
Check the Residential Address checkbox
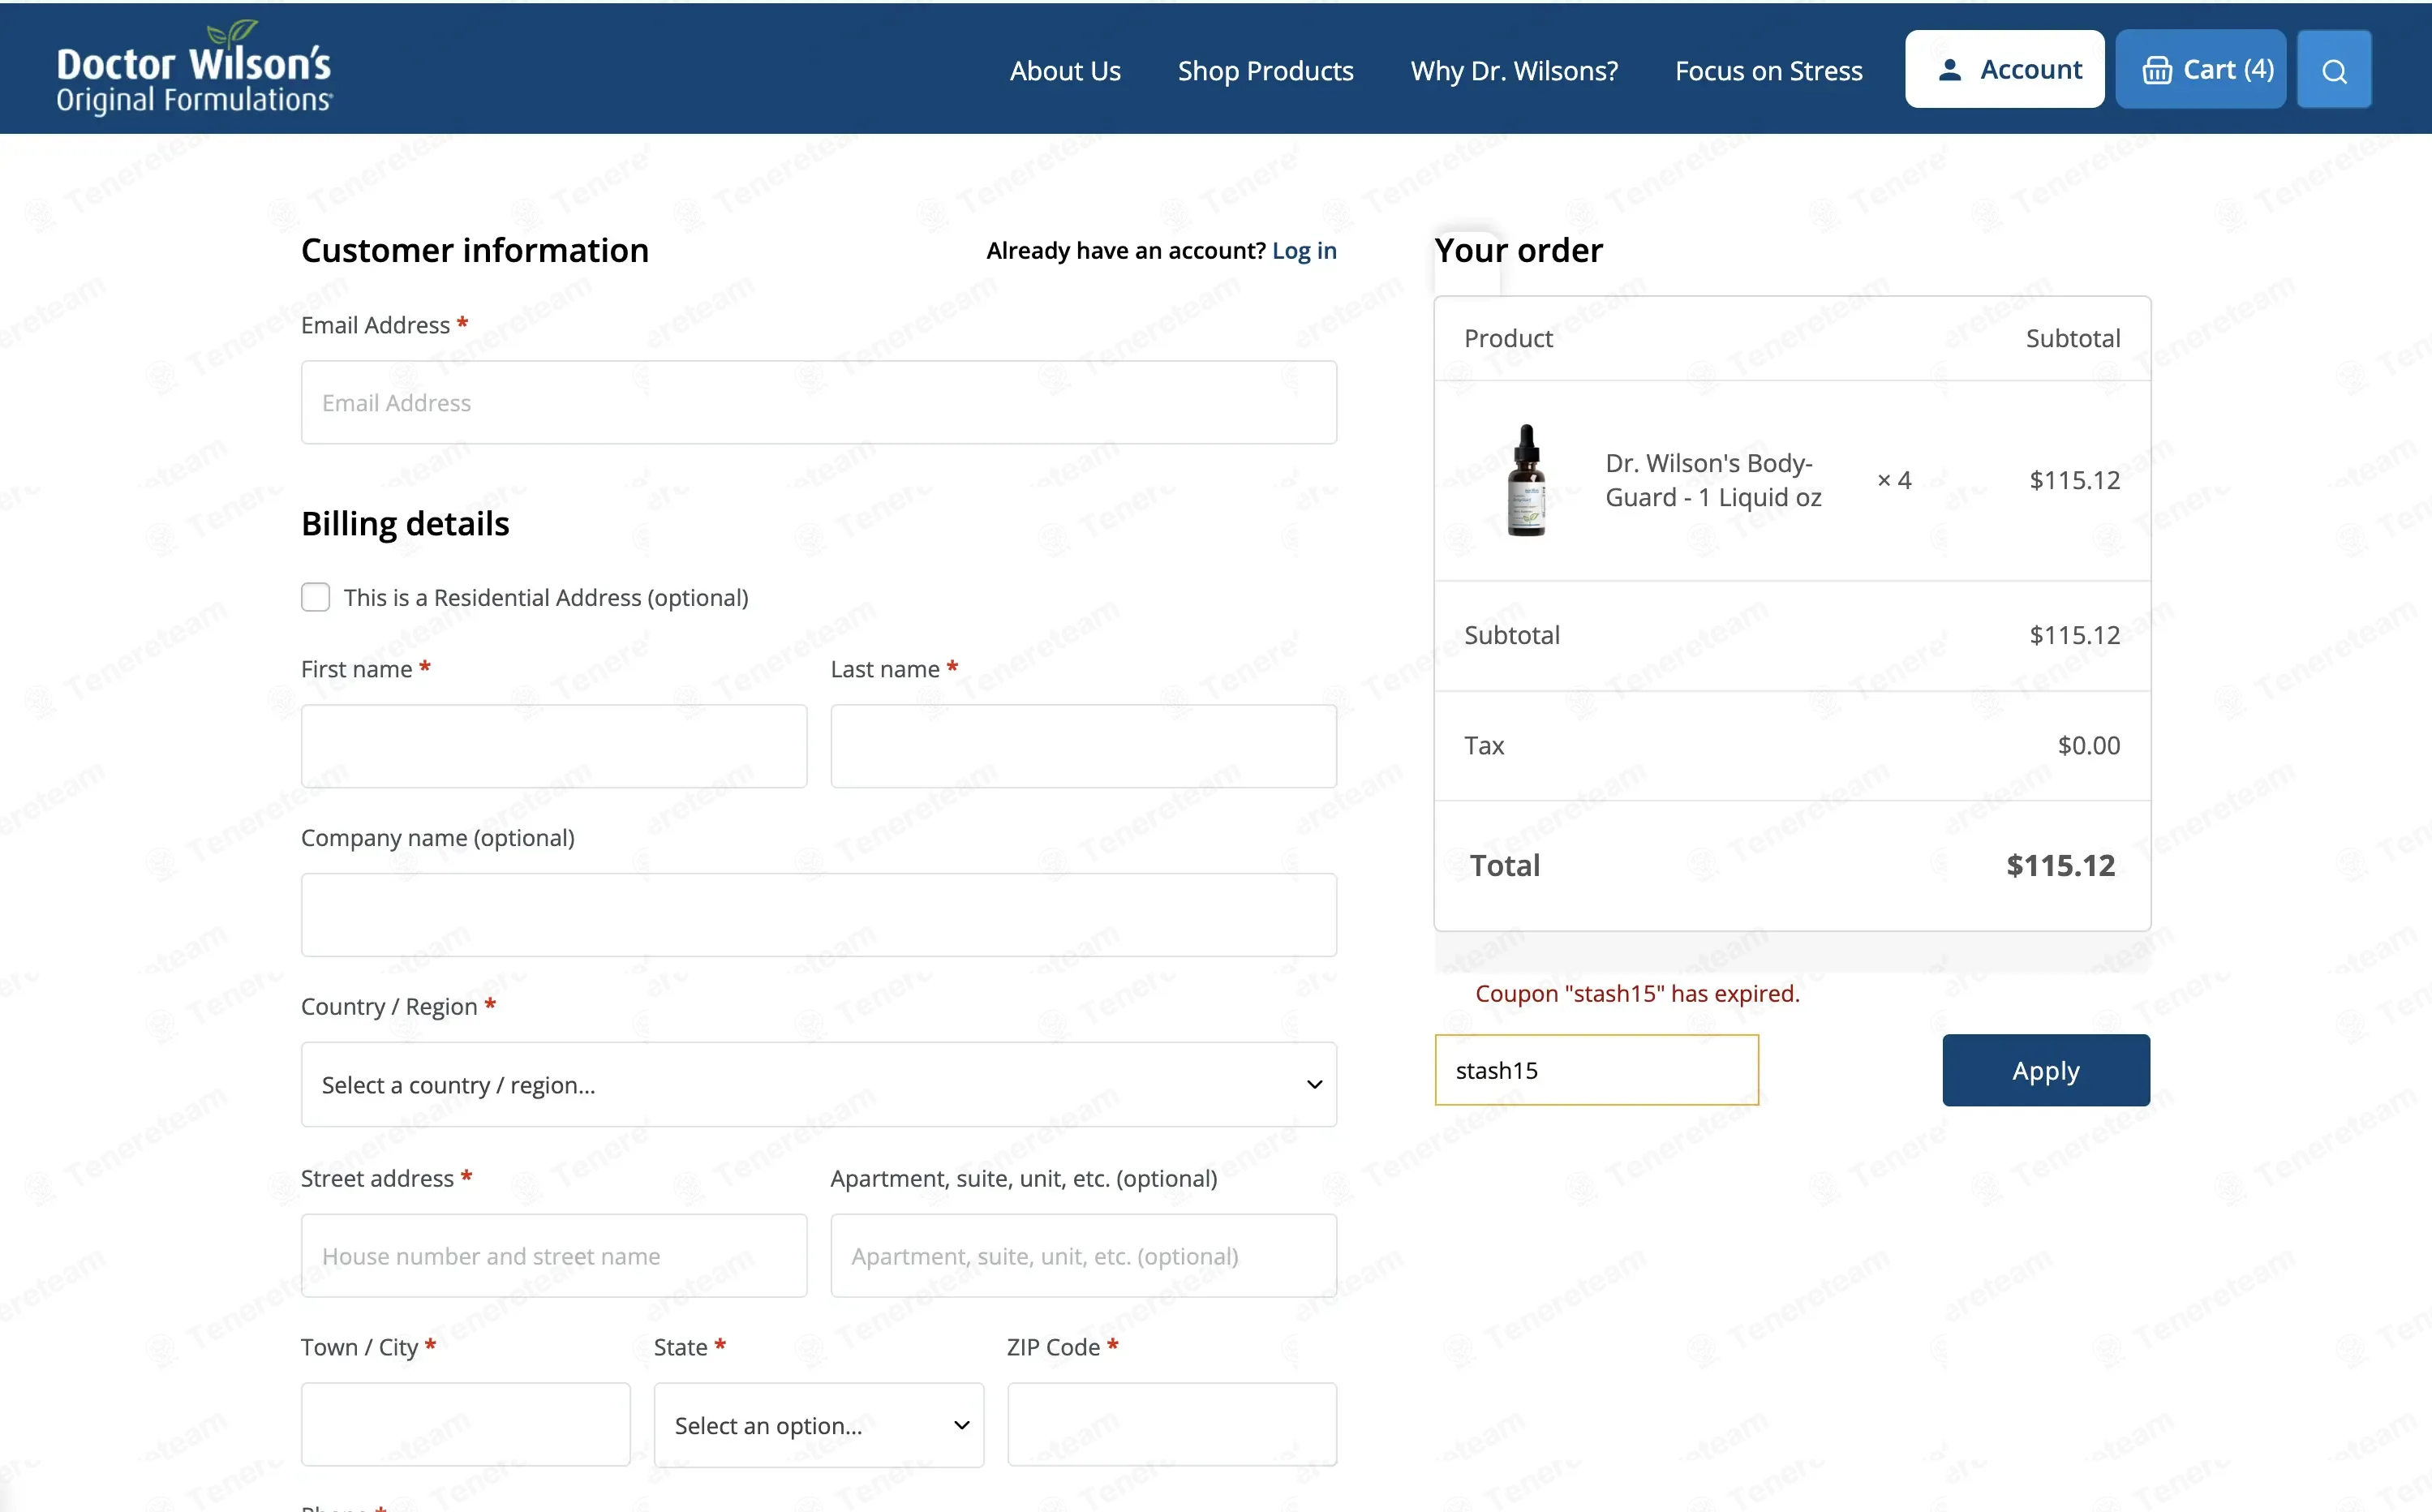(316, 597)
